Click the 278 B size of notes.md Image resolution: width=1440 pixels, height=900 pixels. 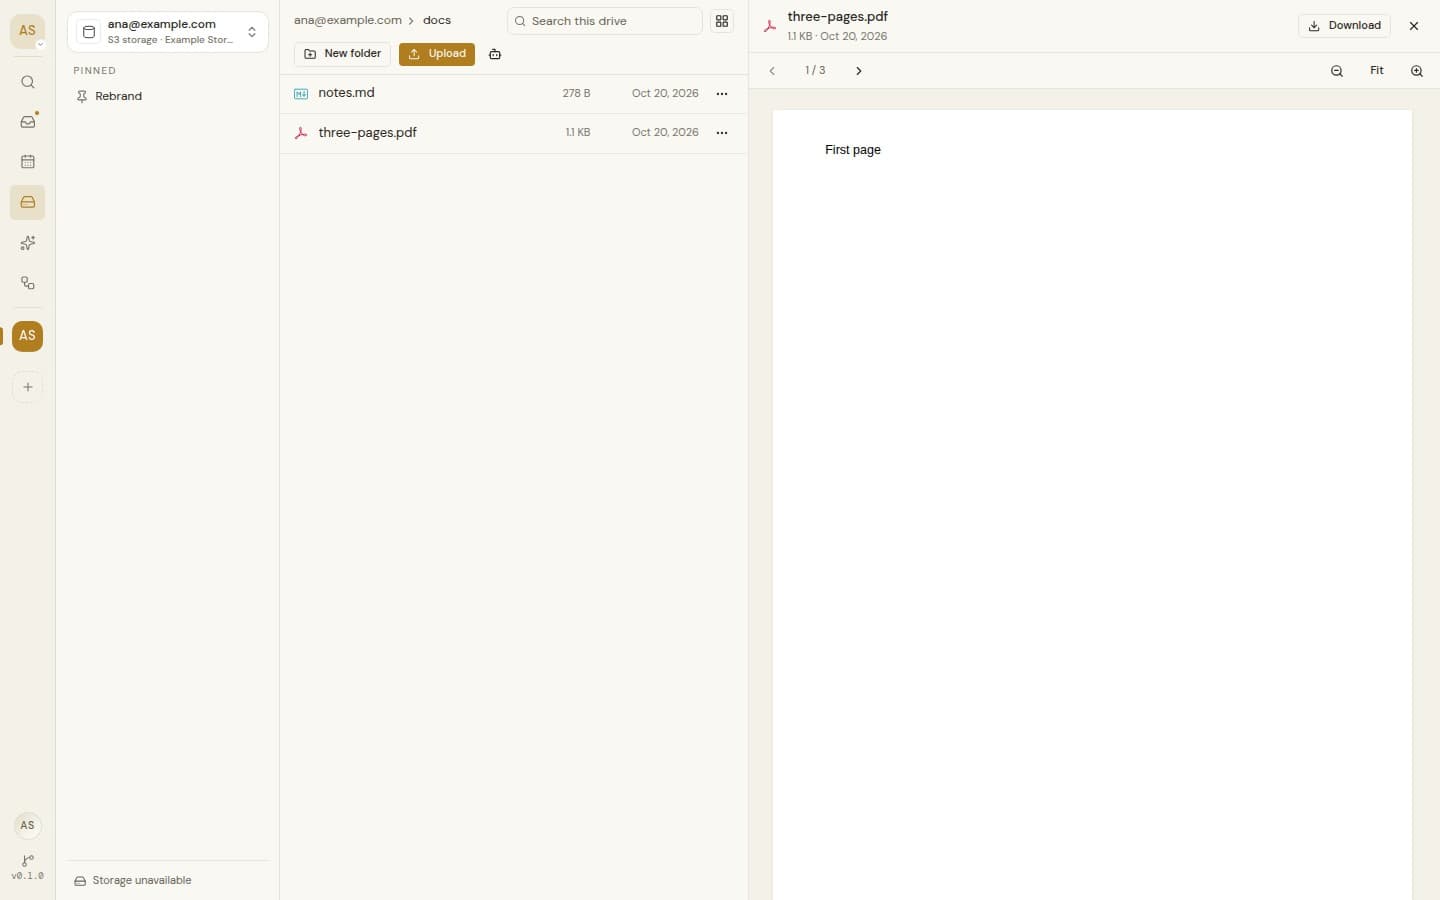tap(576, 94)
